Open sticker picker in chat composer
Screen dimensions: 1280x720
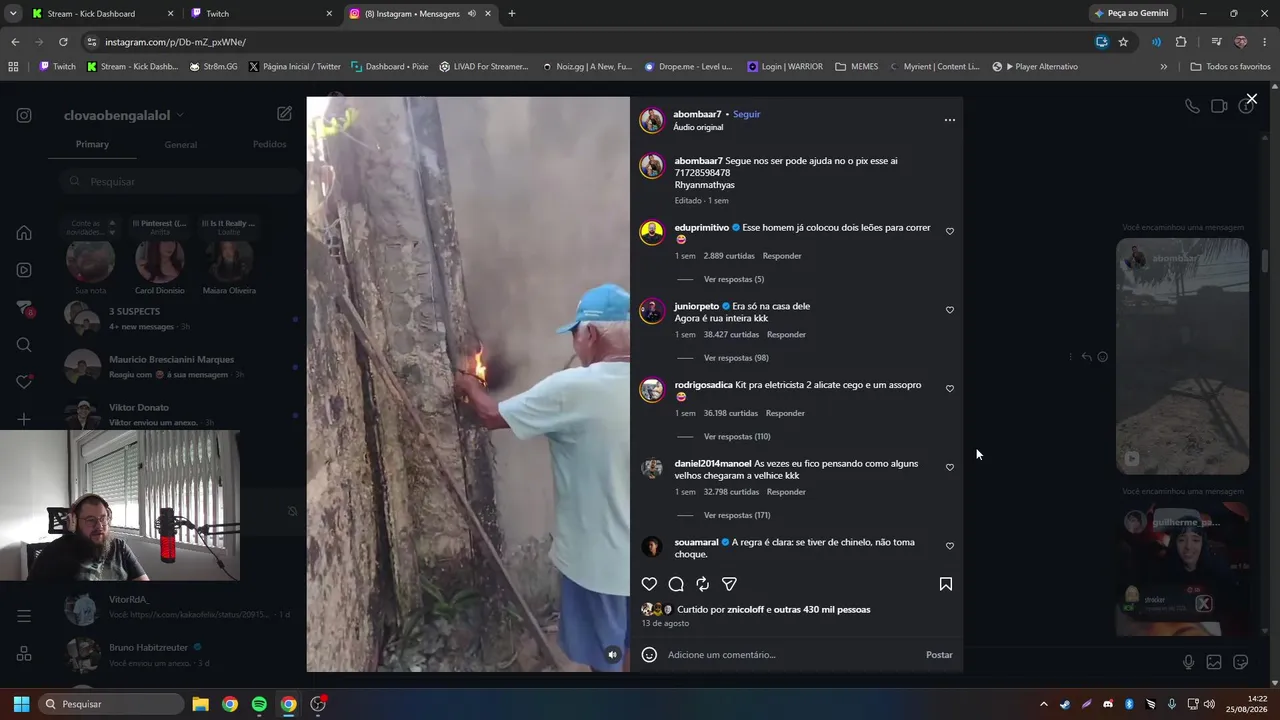coord(1241,662)
